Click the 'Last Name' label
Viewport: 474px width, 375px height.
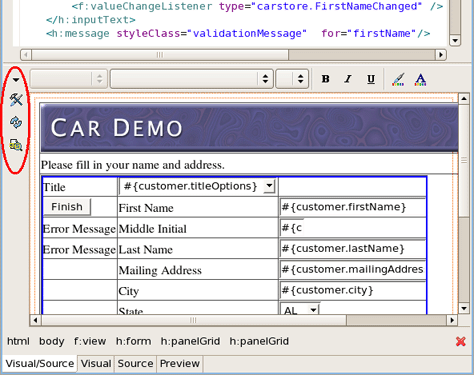point(146,250)
